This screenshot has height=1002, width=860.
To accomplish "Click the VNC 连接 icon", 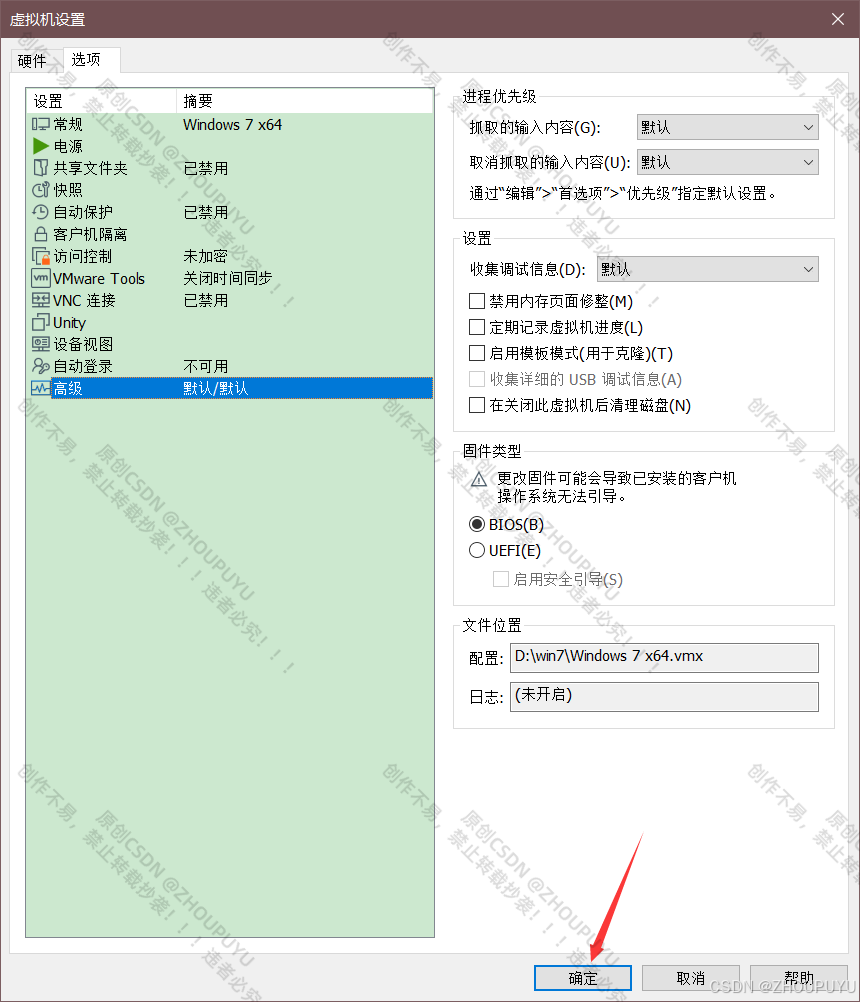I will tap(41, 300).
